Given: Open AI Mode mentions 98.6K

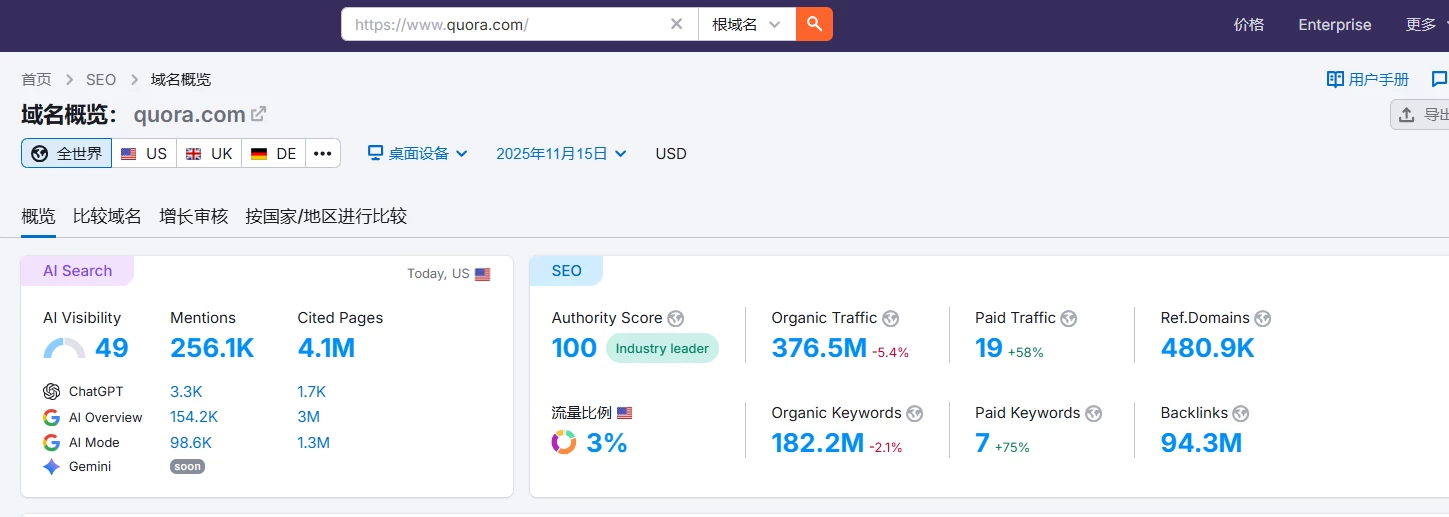Looking at the screenshot, I should pos(190,442).
